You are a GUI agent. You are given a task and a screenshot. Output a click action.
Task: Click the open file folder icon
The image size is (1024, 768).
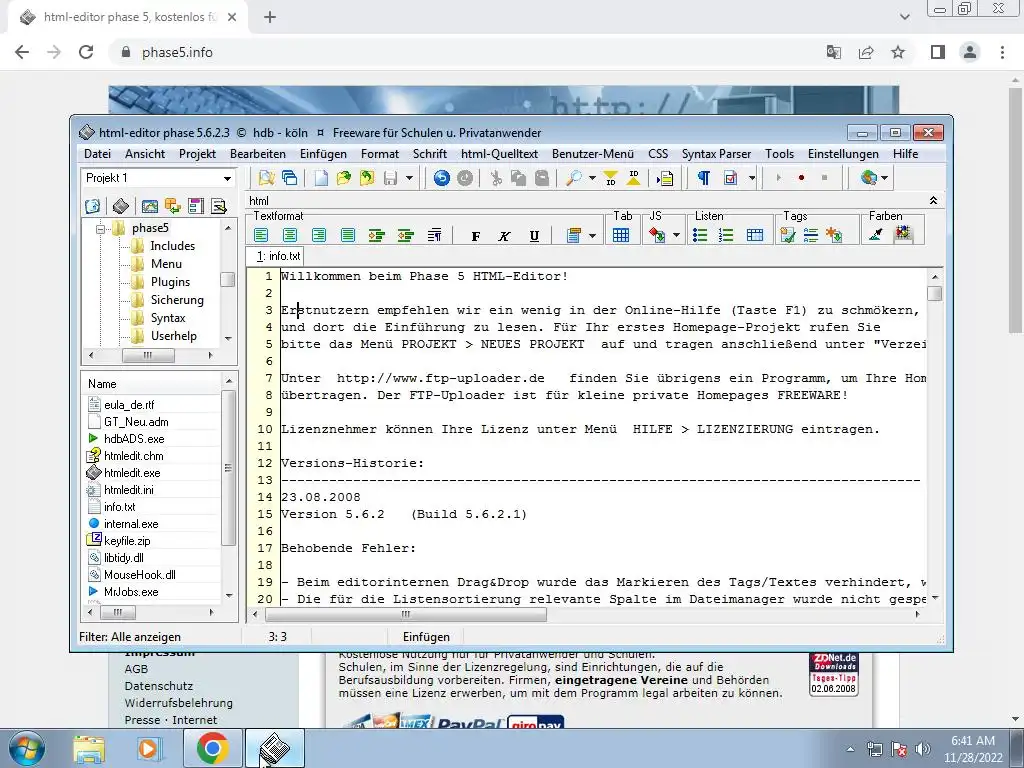(344, 178)
